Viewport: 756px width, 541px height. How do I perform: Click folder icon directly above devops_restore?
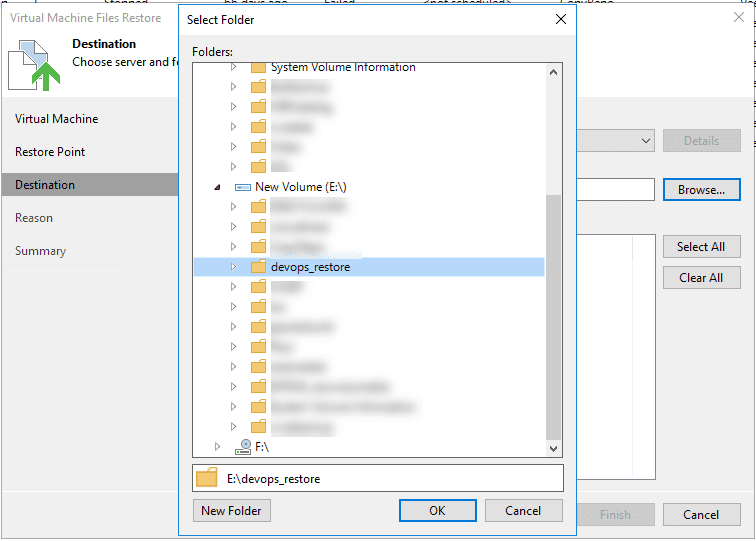pos(258,246)
